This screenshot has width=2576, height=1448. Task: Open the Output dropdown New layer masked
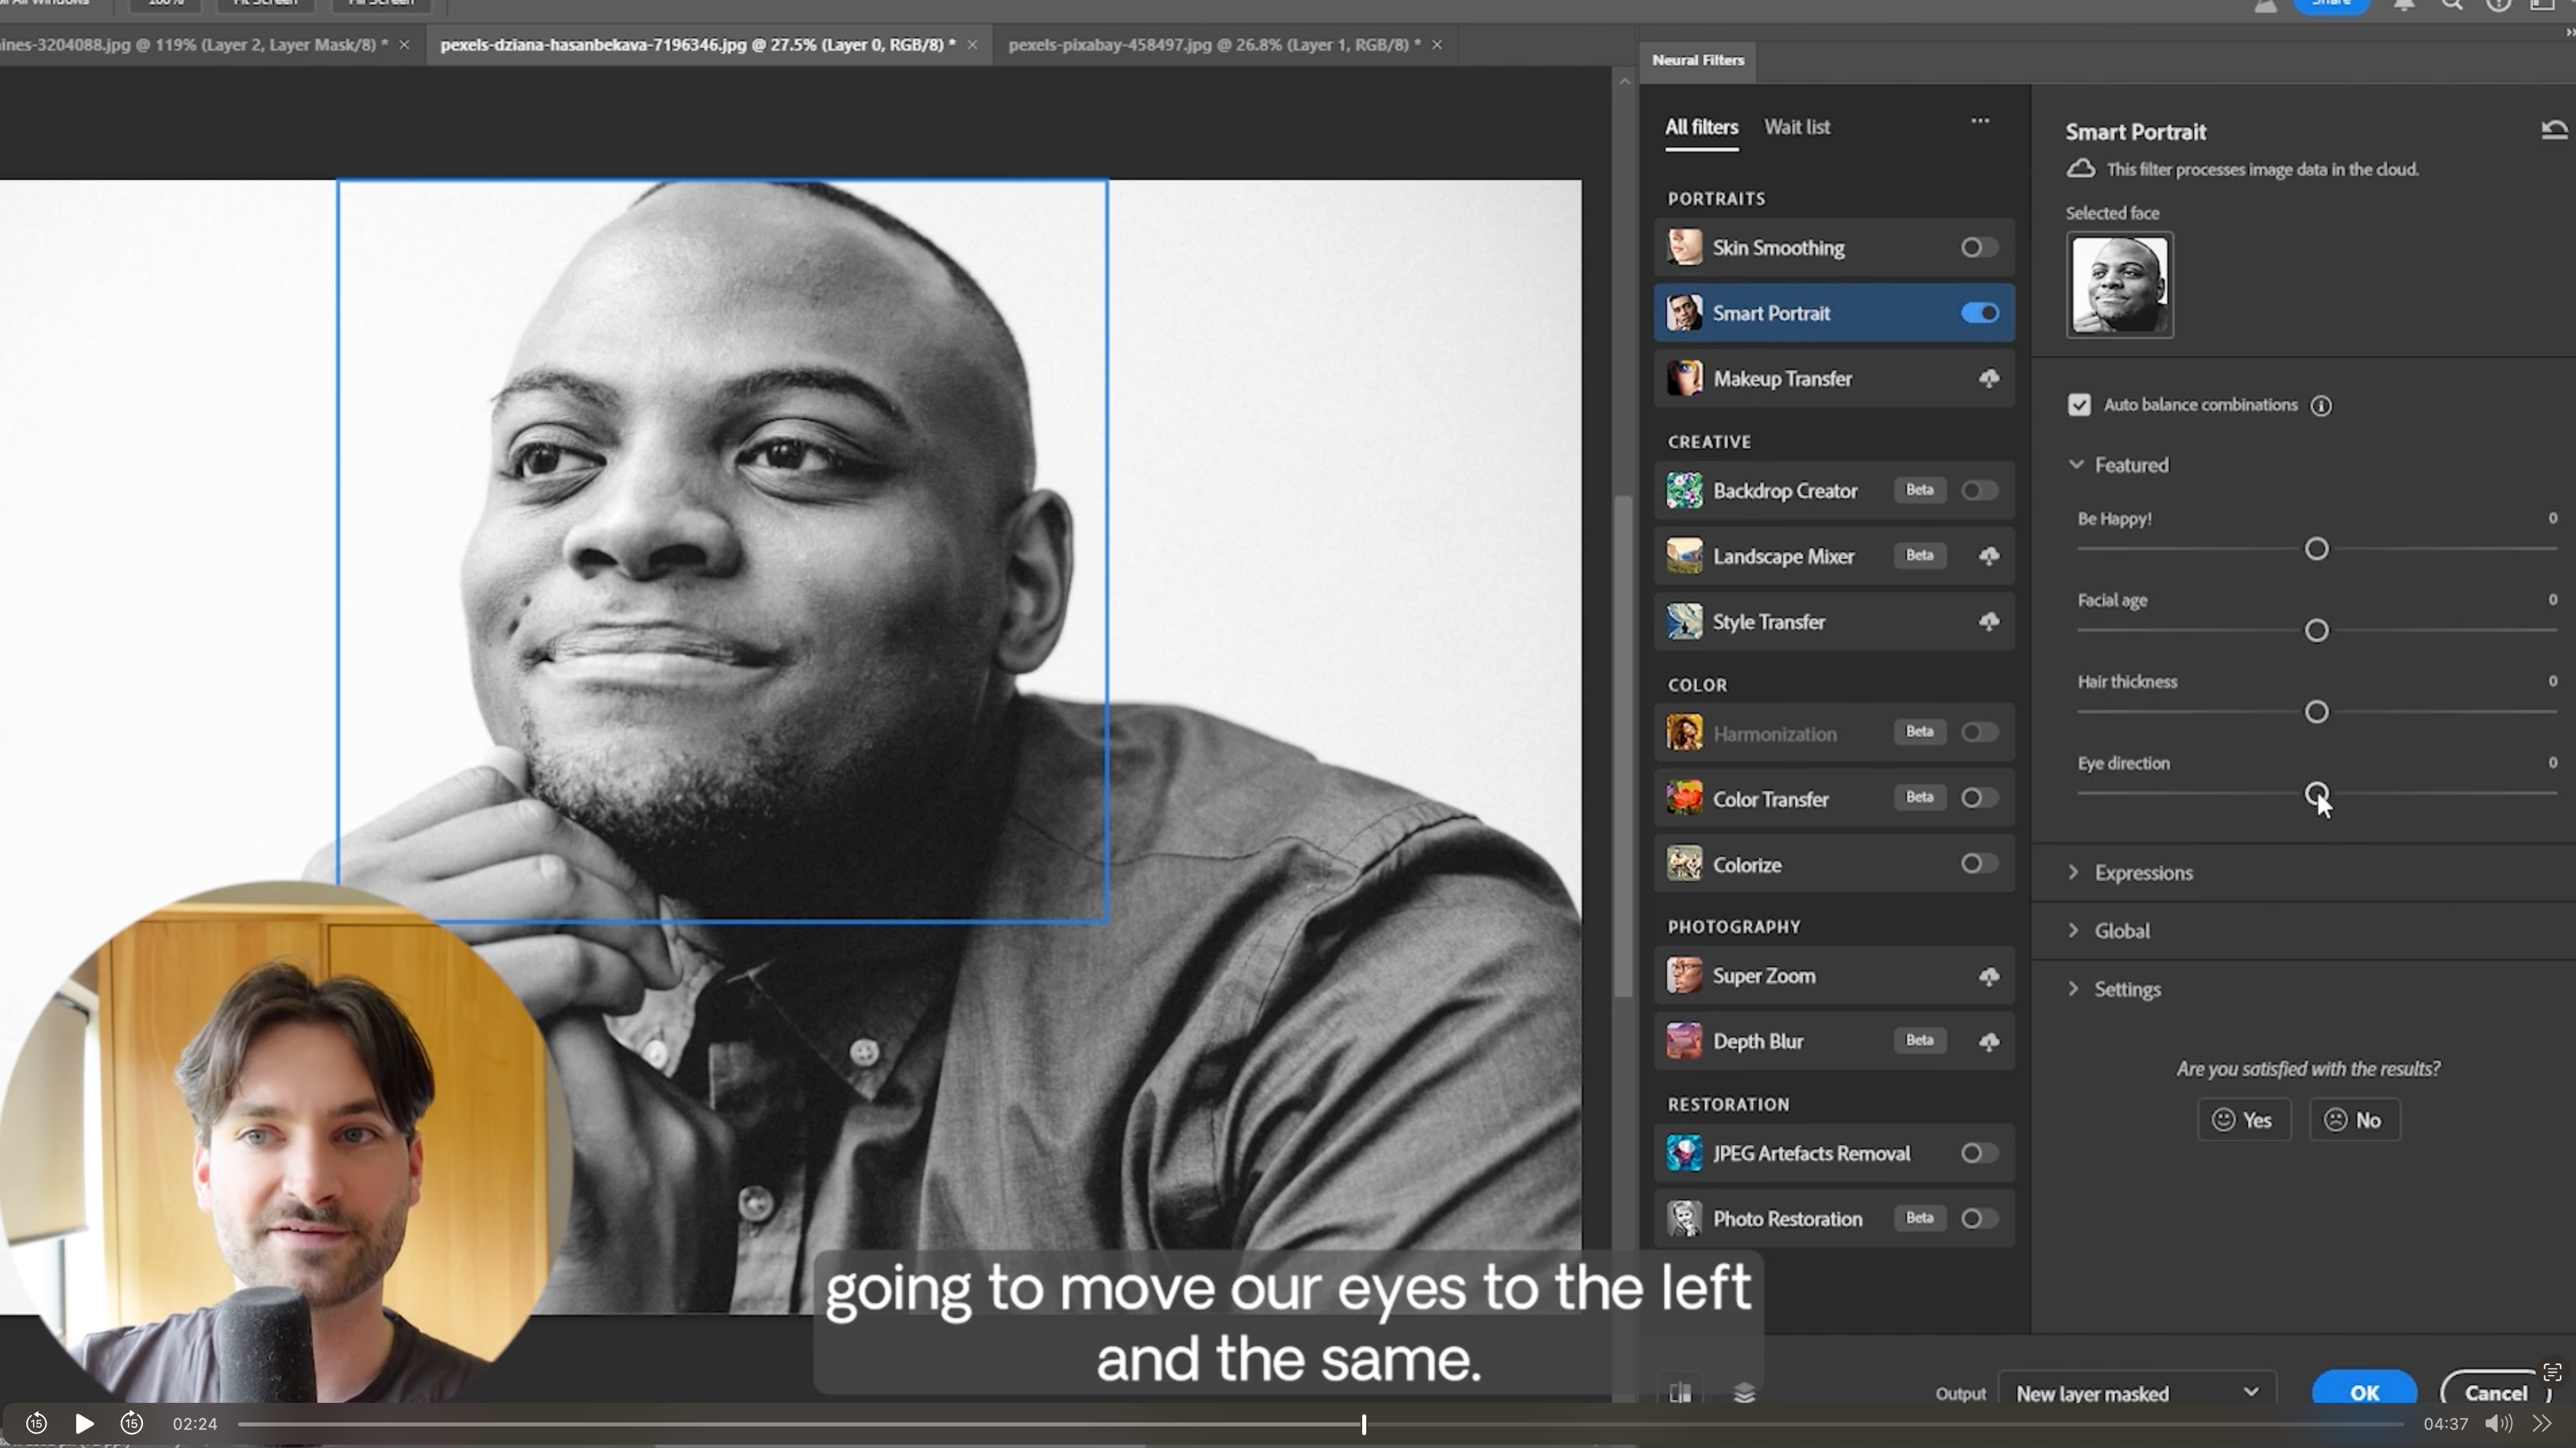(x=2137, y=1393)
